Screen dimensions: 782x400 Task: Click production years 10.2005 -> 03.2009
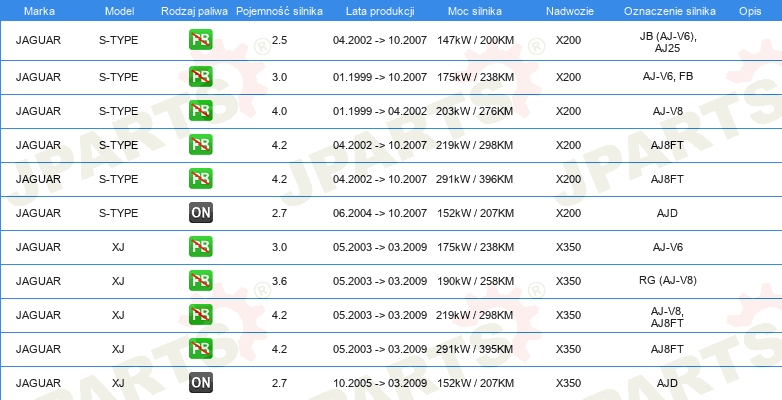[x=380, y=383]
